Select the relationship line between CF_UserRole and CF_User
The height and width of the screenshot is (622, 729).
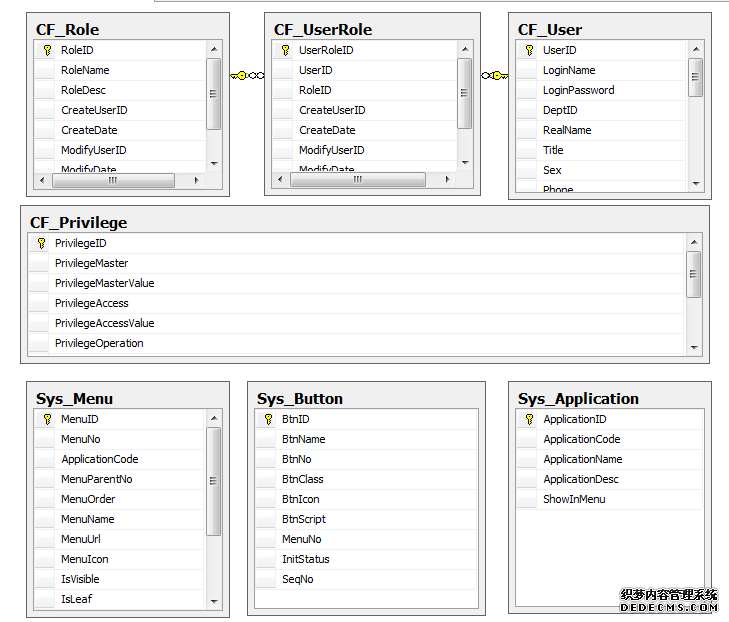(x=493, y=75)
